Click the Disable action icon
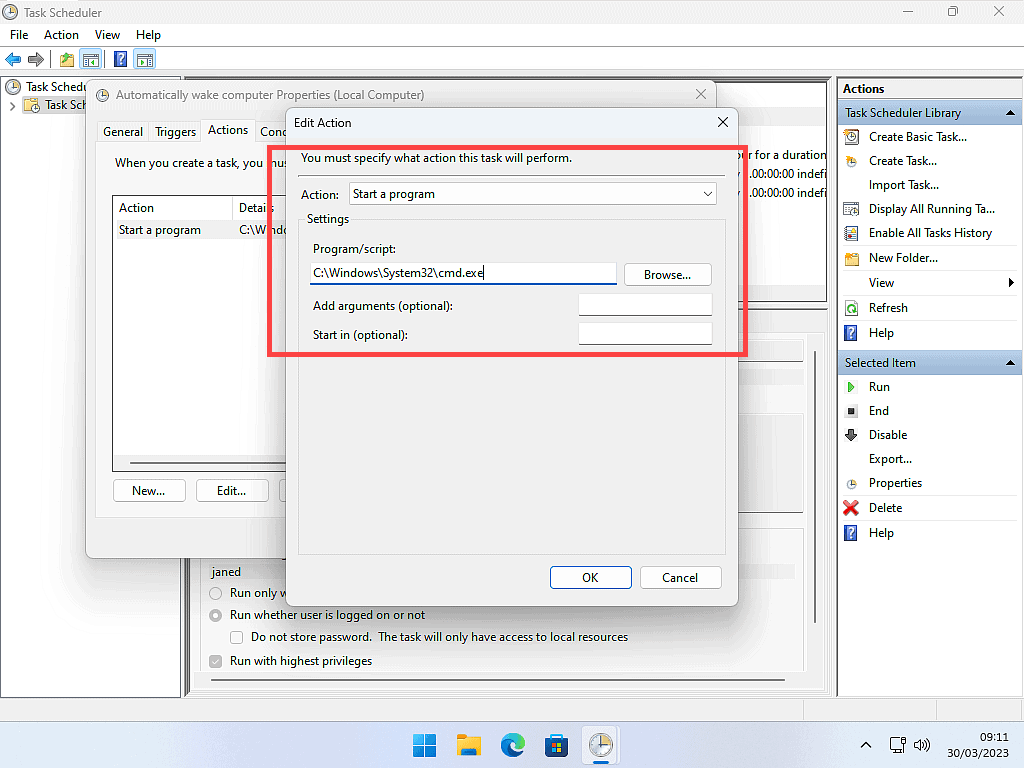This screenshot has width=1024, height=768. [851, 435]
